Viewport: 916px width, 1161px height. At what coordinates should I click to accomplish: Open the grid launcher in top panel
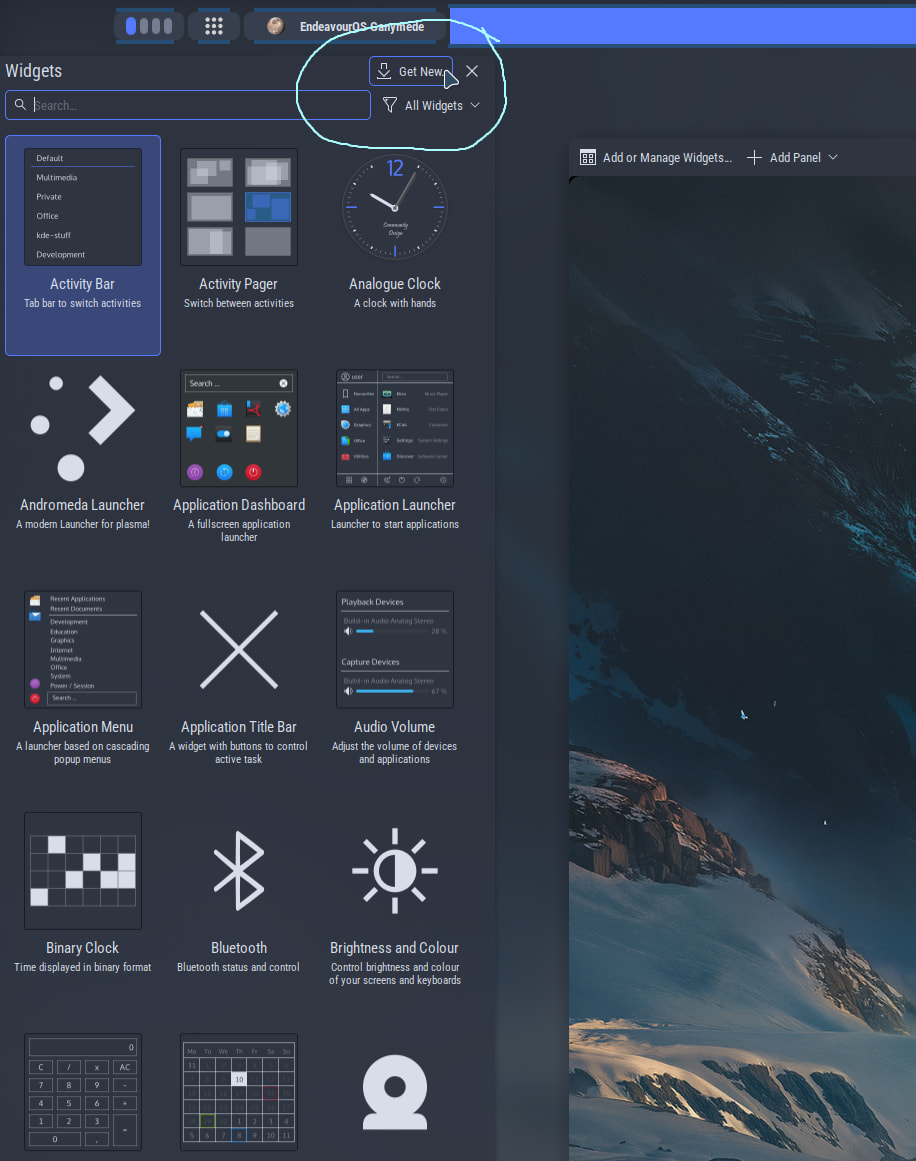click(214, 27)
